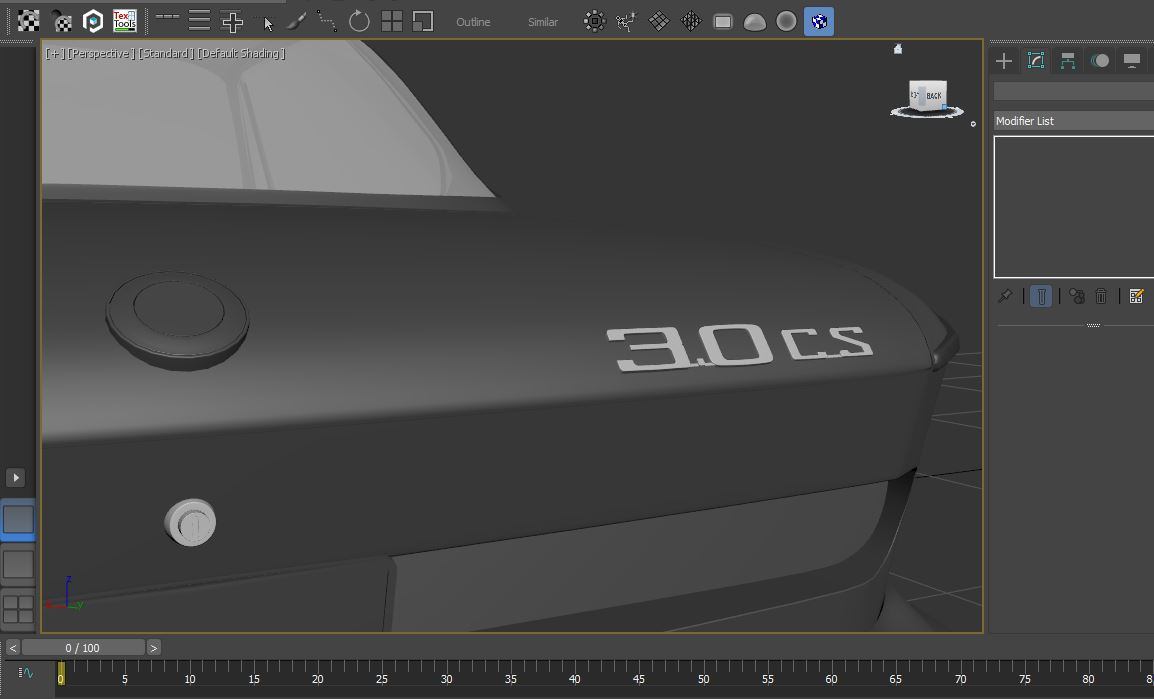
Task: Click the viewport [+] menu label
Action: [53, 54]
